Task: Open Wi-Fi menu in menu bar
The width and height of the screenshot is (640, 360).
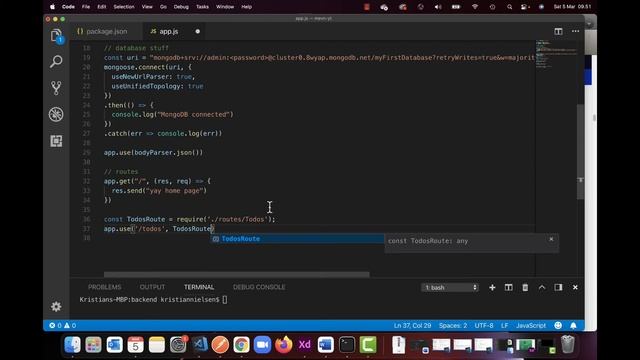Action: [x=475, y=7]
